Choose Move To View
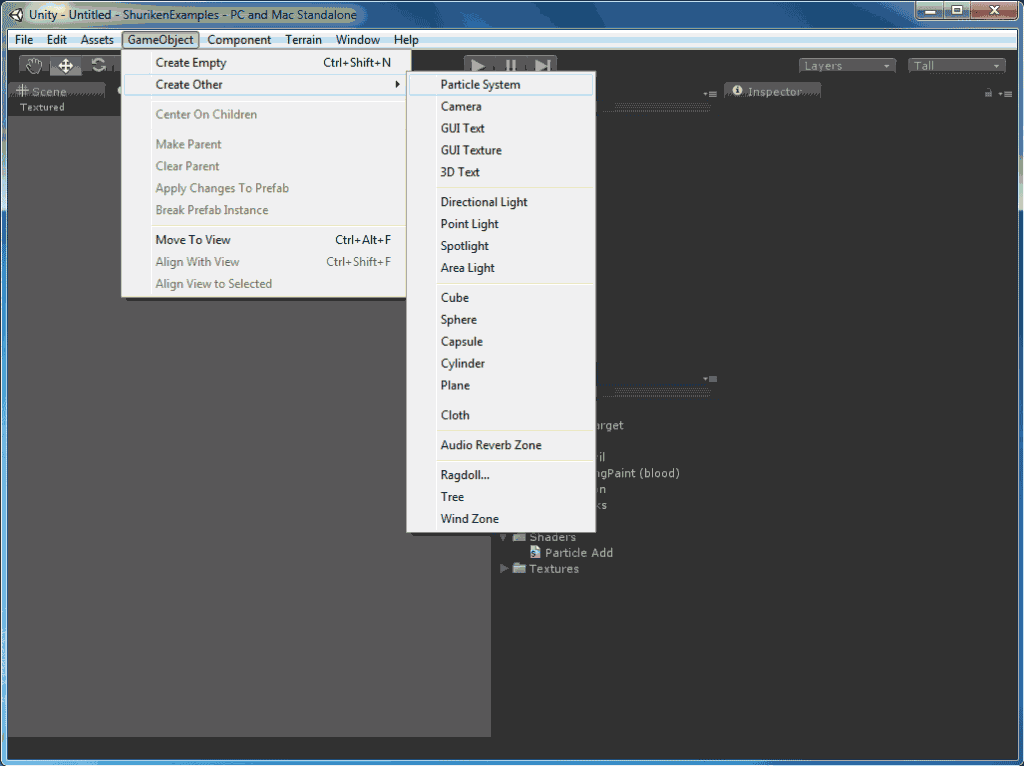The image size is (1024, 766). (x=264, y=240)
